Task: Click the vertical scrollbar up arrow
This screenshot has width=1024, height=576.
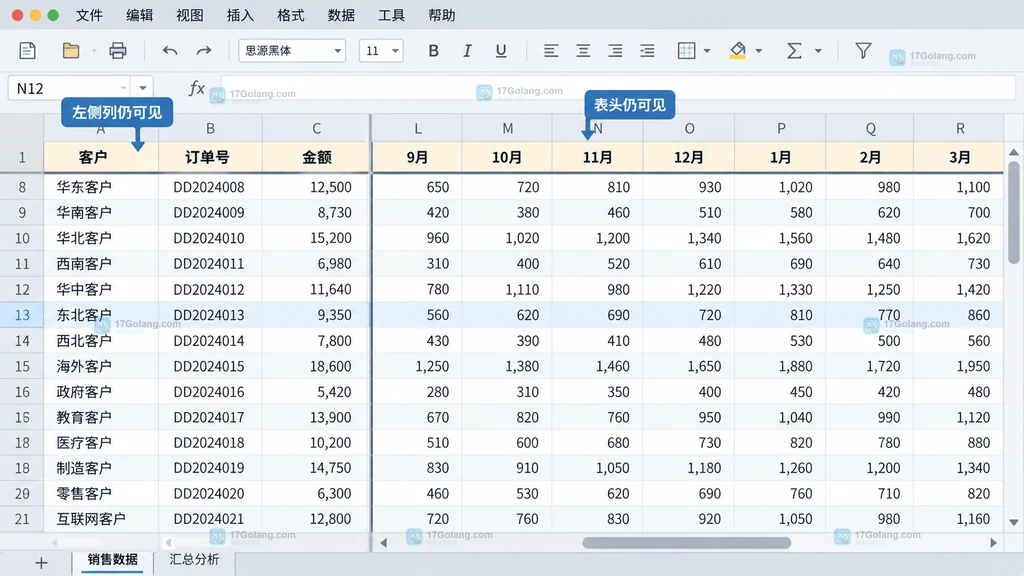Action: point(1014,152)
